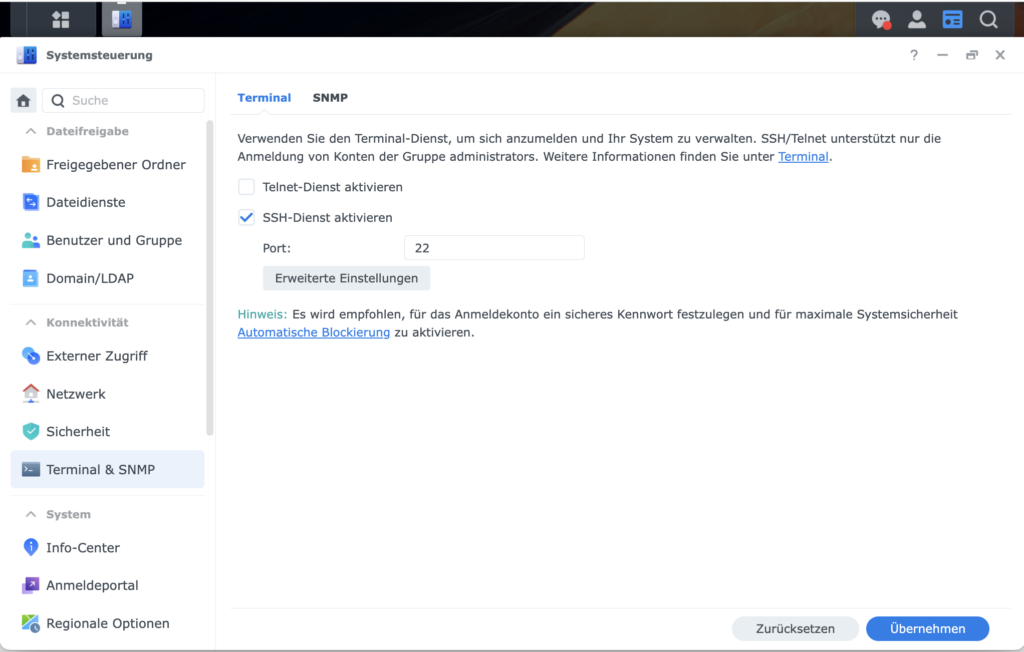
Task: Click the Regionale Optionen icon
Action: click(x=31, y=623)
